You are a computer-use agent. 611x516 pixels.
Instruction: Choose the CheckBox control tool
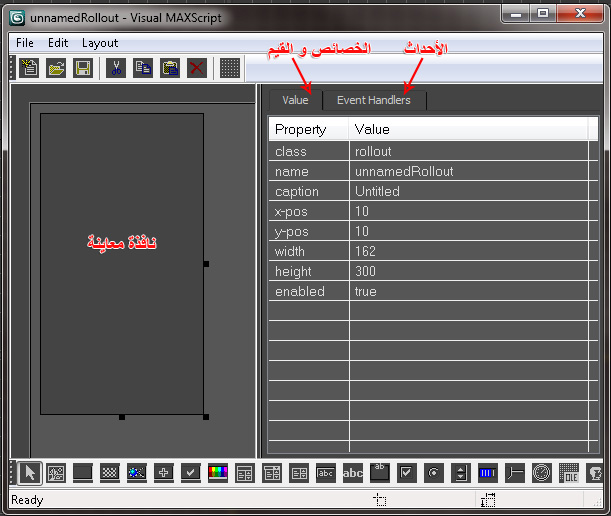pyautogui.click(x=406, y=473)
